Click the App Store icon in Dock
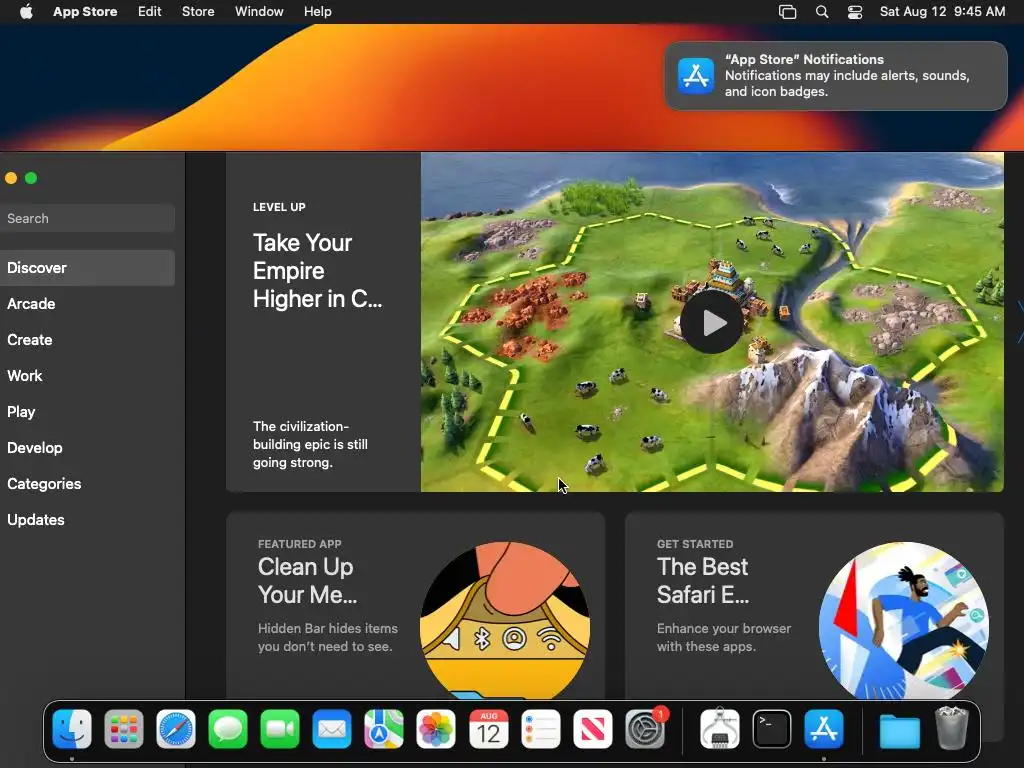The width and height of the screenshot is (1024, 768). 824,729
